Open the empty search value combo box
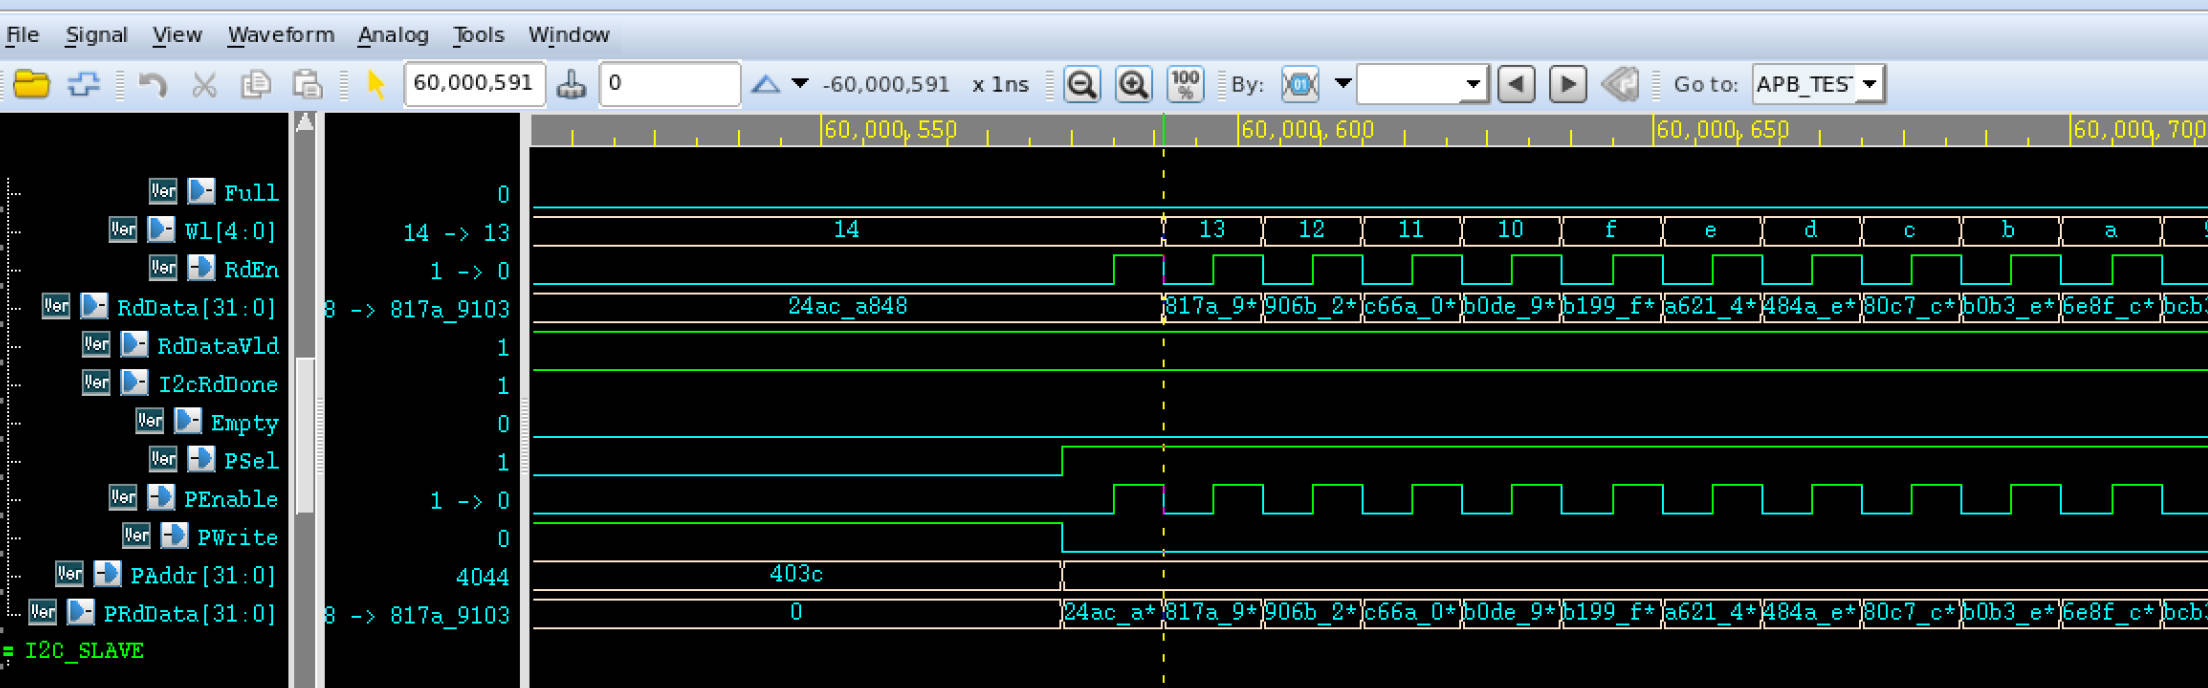 coord(1472,85)
